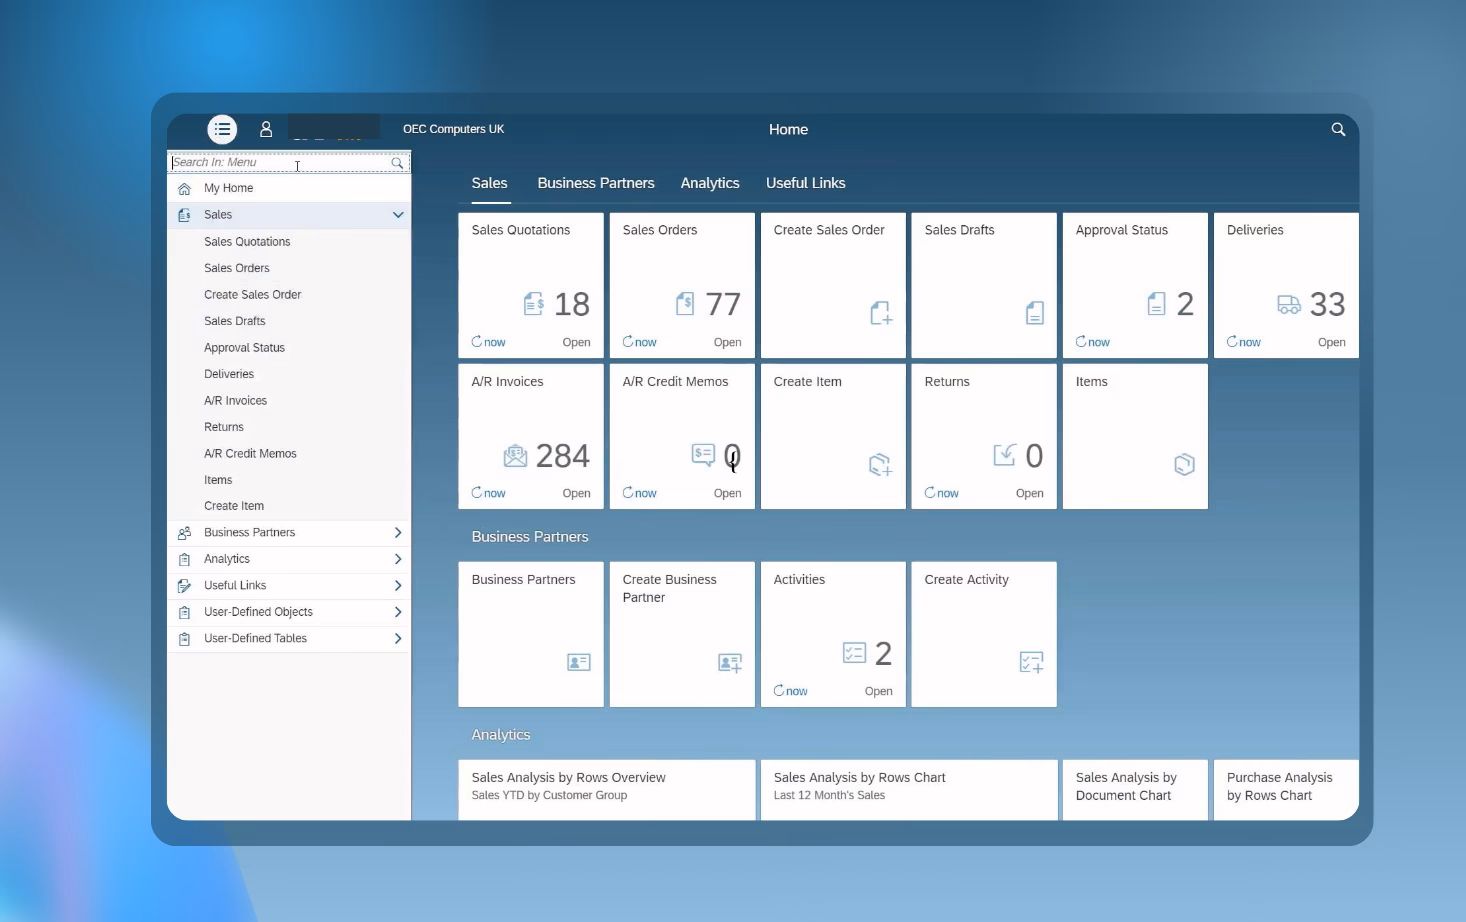This screenshot has width=1466, height=922.
Task: Switch to the Sales tab
Action: [490, 183]
